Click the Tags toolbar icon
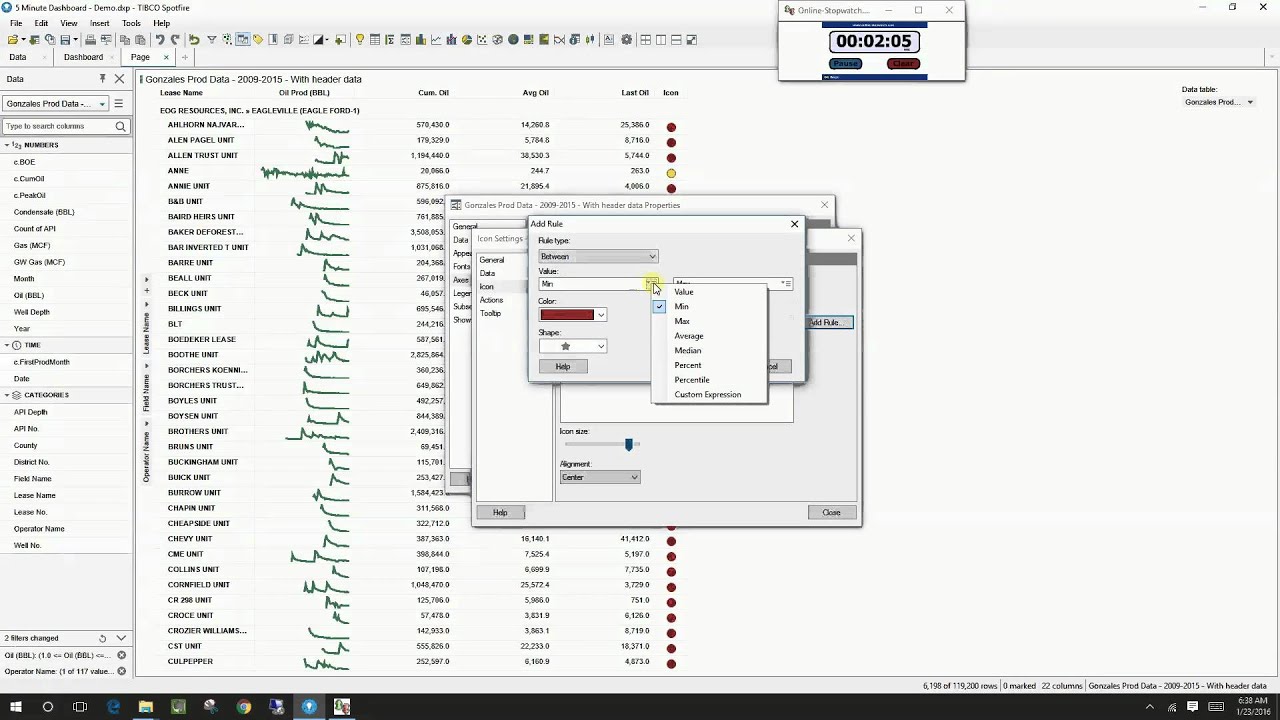 click(x=257, y=40)
